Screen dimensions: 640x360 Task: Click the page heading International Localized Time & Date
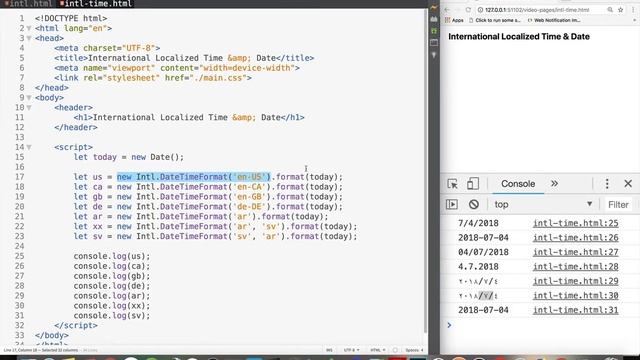(519, 37)
